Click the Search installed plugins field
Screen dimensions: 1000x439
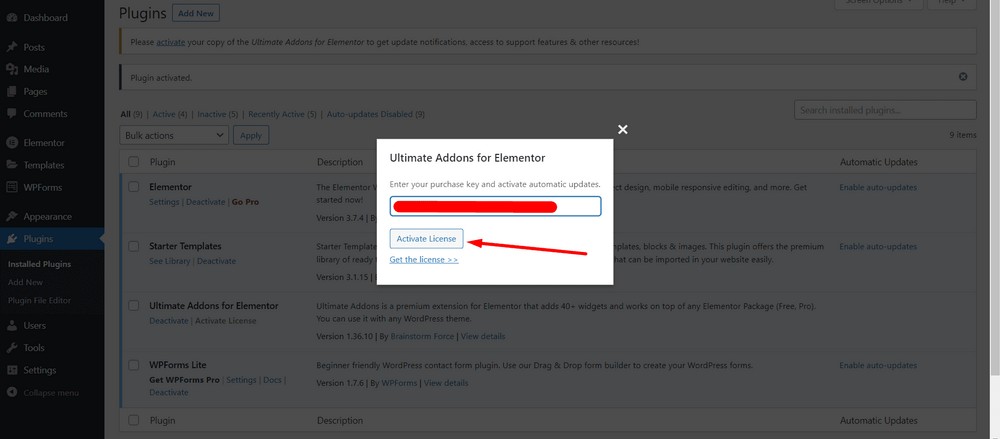(885, 110)
